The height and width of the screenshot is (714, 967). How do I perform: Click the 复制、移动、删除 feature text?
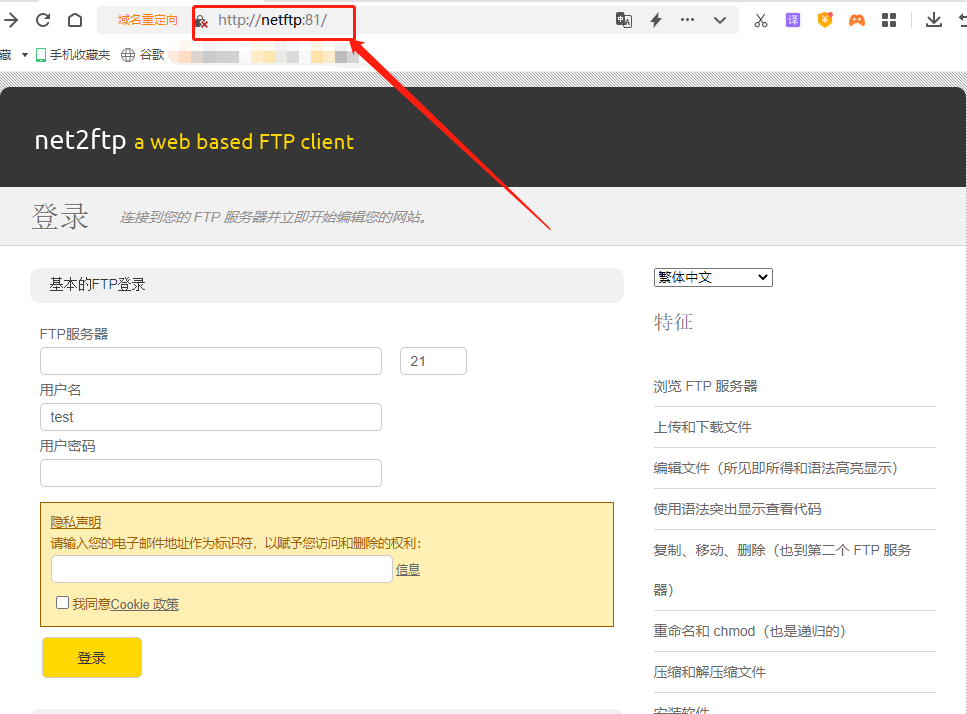click(782, 570)
